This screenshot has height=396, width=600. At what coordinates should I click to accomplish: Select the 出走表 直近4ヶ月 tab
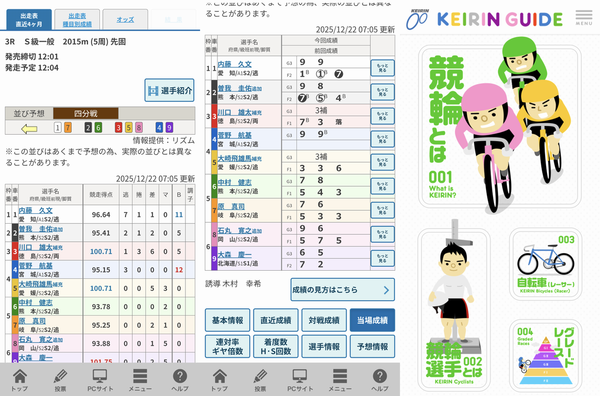(29, 20)
